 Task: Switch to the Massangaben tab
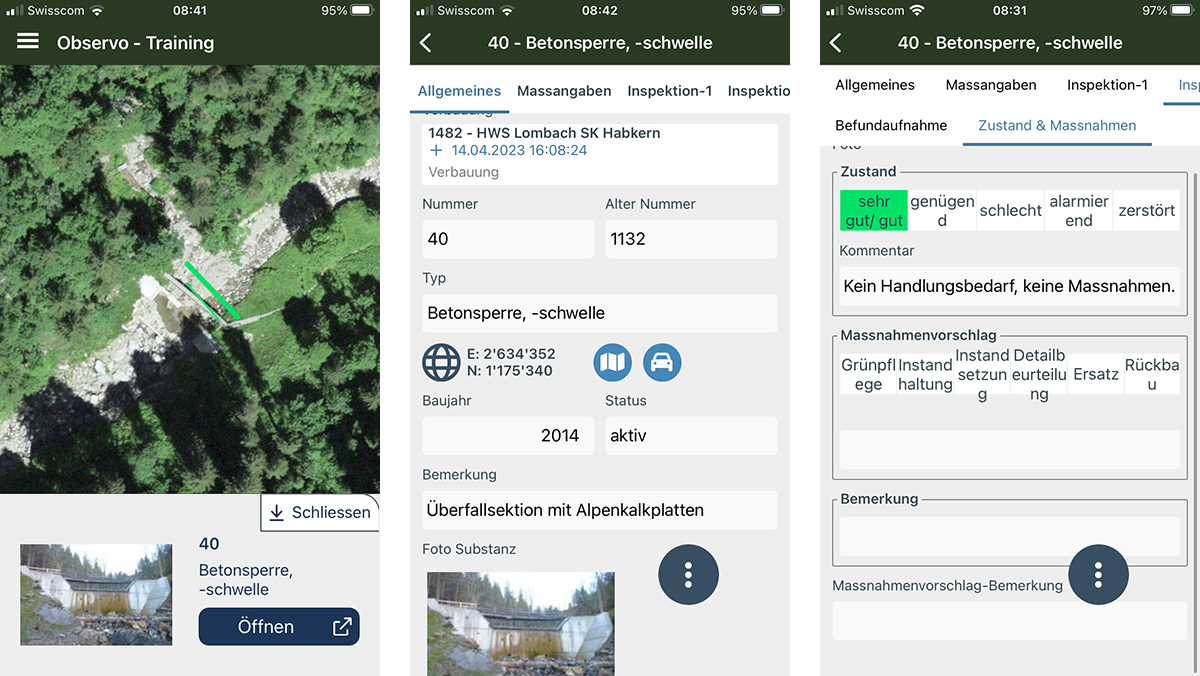(564, 91)
